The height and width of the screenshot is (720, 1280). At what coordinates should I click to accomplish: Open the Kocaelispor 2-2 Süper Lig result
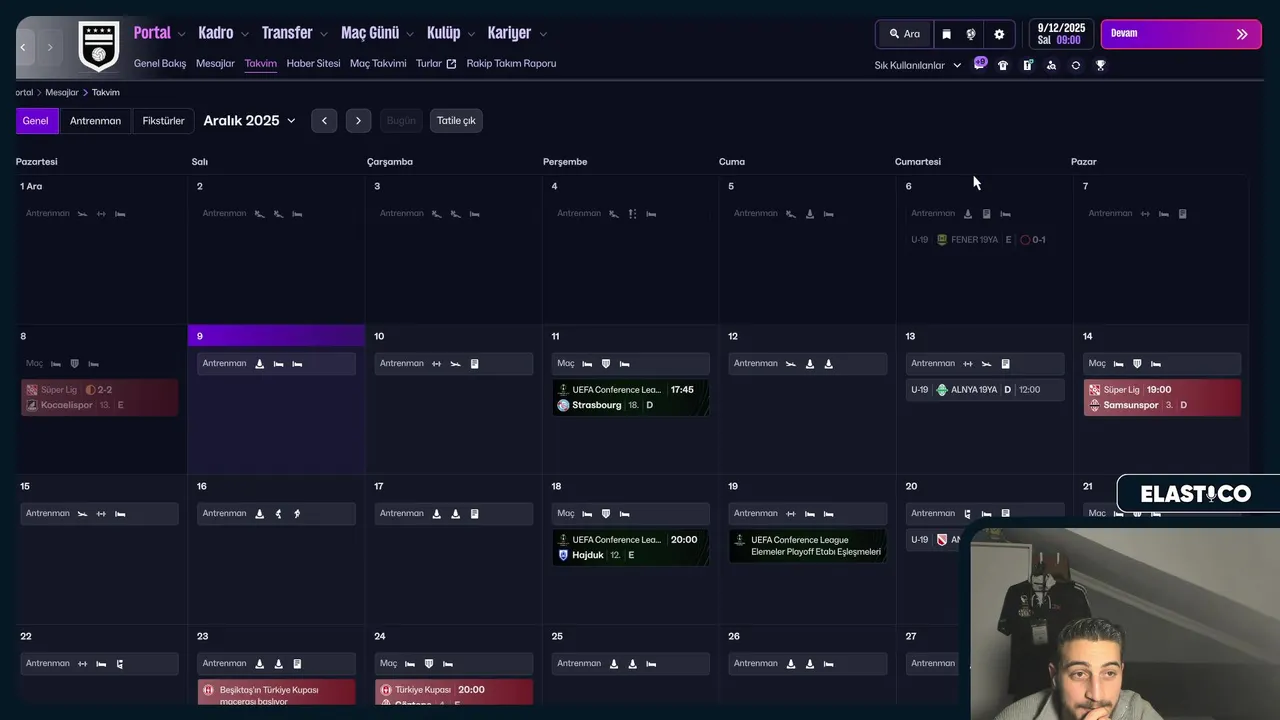coord(100,397)
